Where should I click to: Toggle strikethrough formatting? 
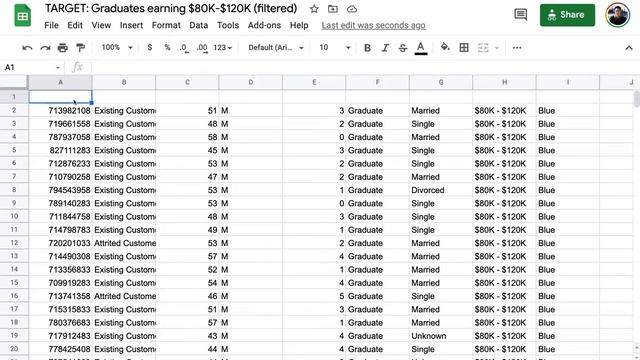(403, 48)
